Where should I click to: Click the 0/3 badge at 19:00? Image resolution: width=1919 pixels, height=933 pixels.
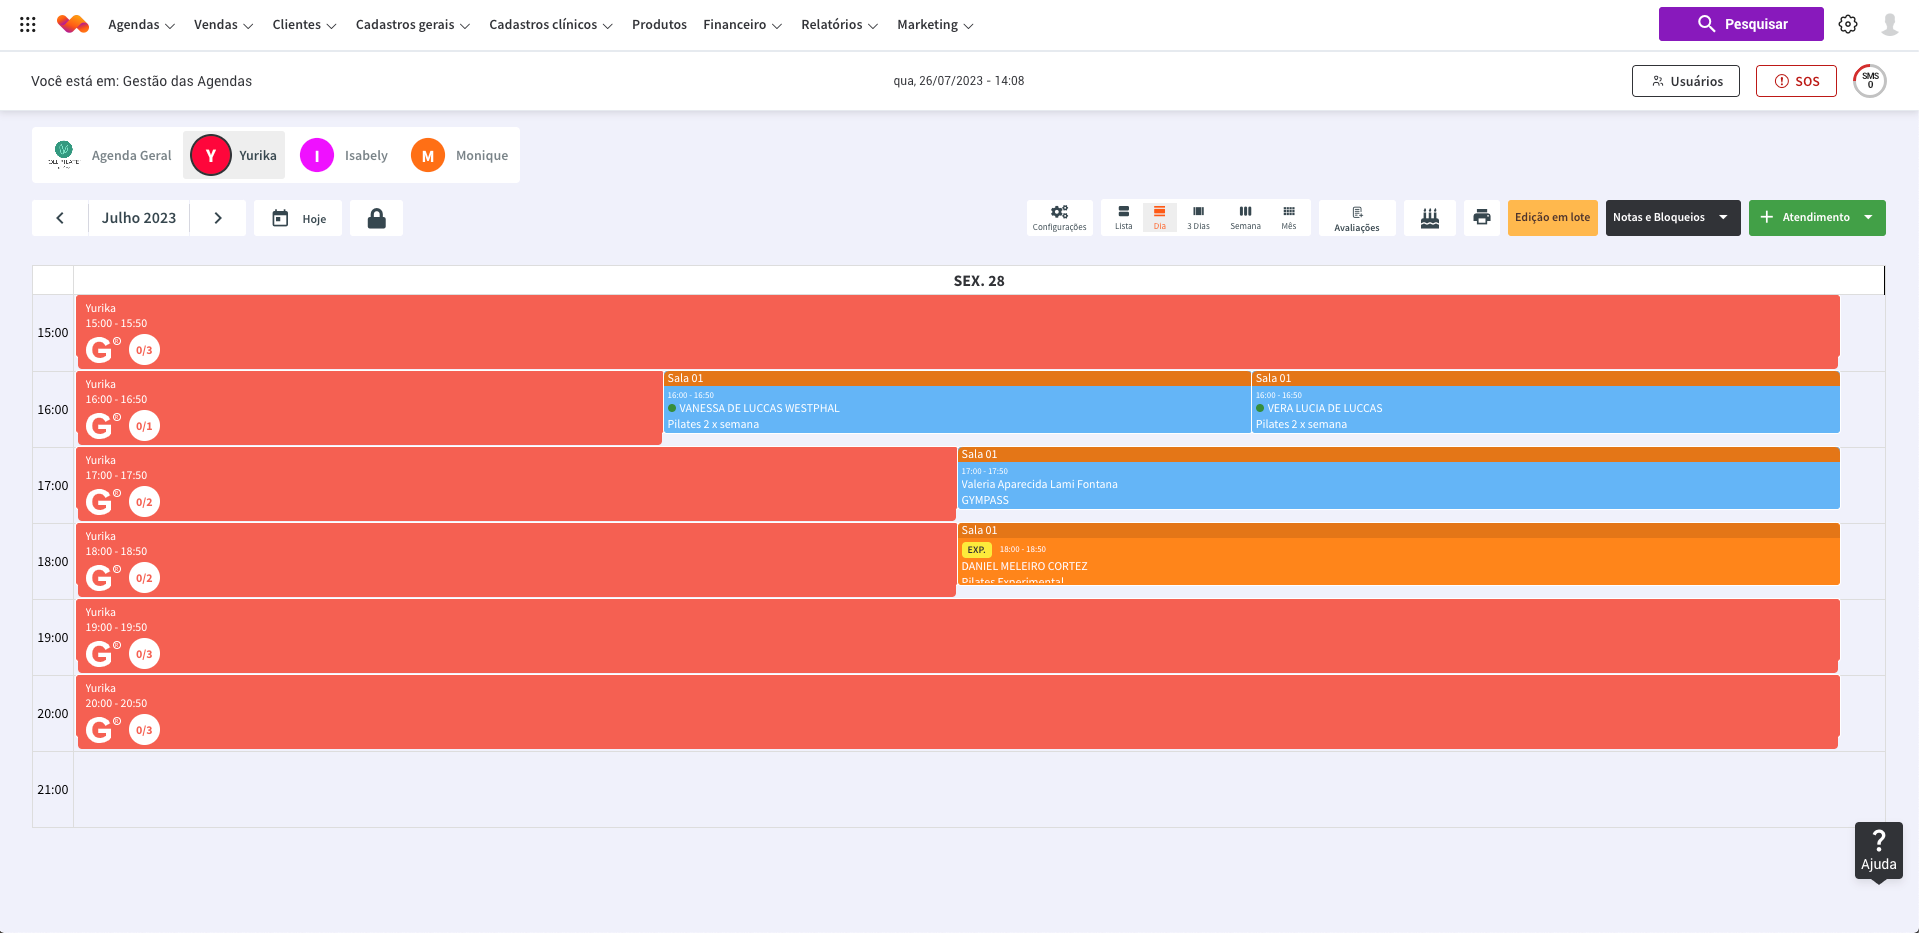click(x=144, y=654)
